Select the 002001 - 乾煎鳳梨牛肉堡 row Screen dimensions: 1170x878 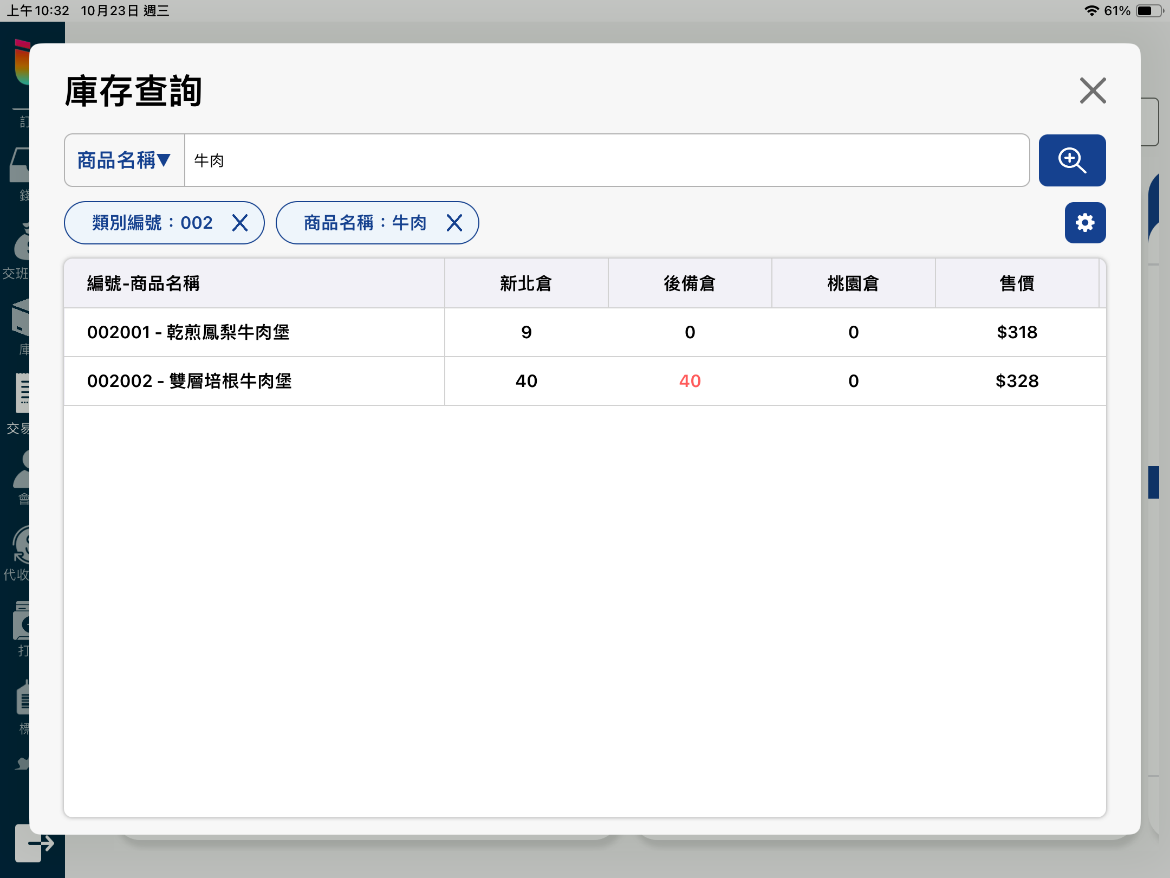[x=188, y=332]
